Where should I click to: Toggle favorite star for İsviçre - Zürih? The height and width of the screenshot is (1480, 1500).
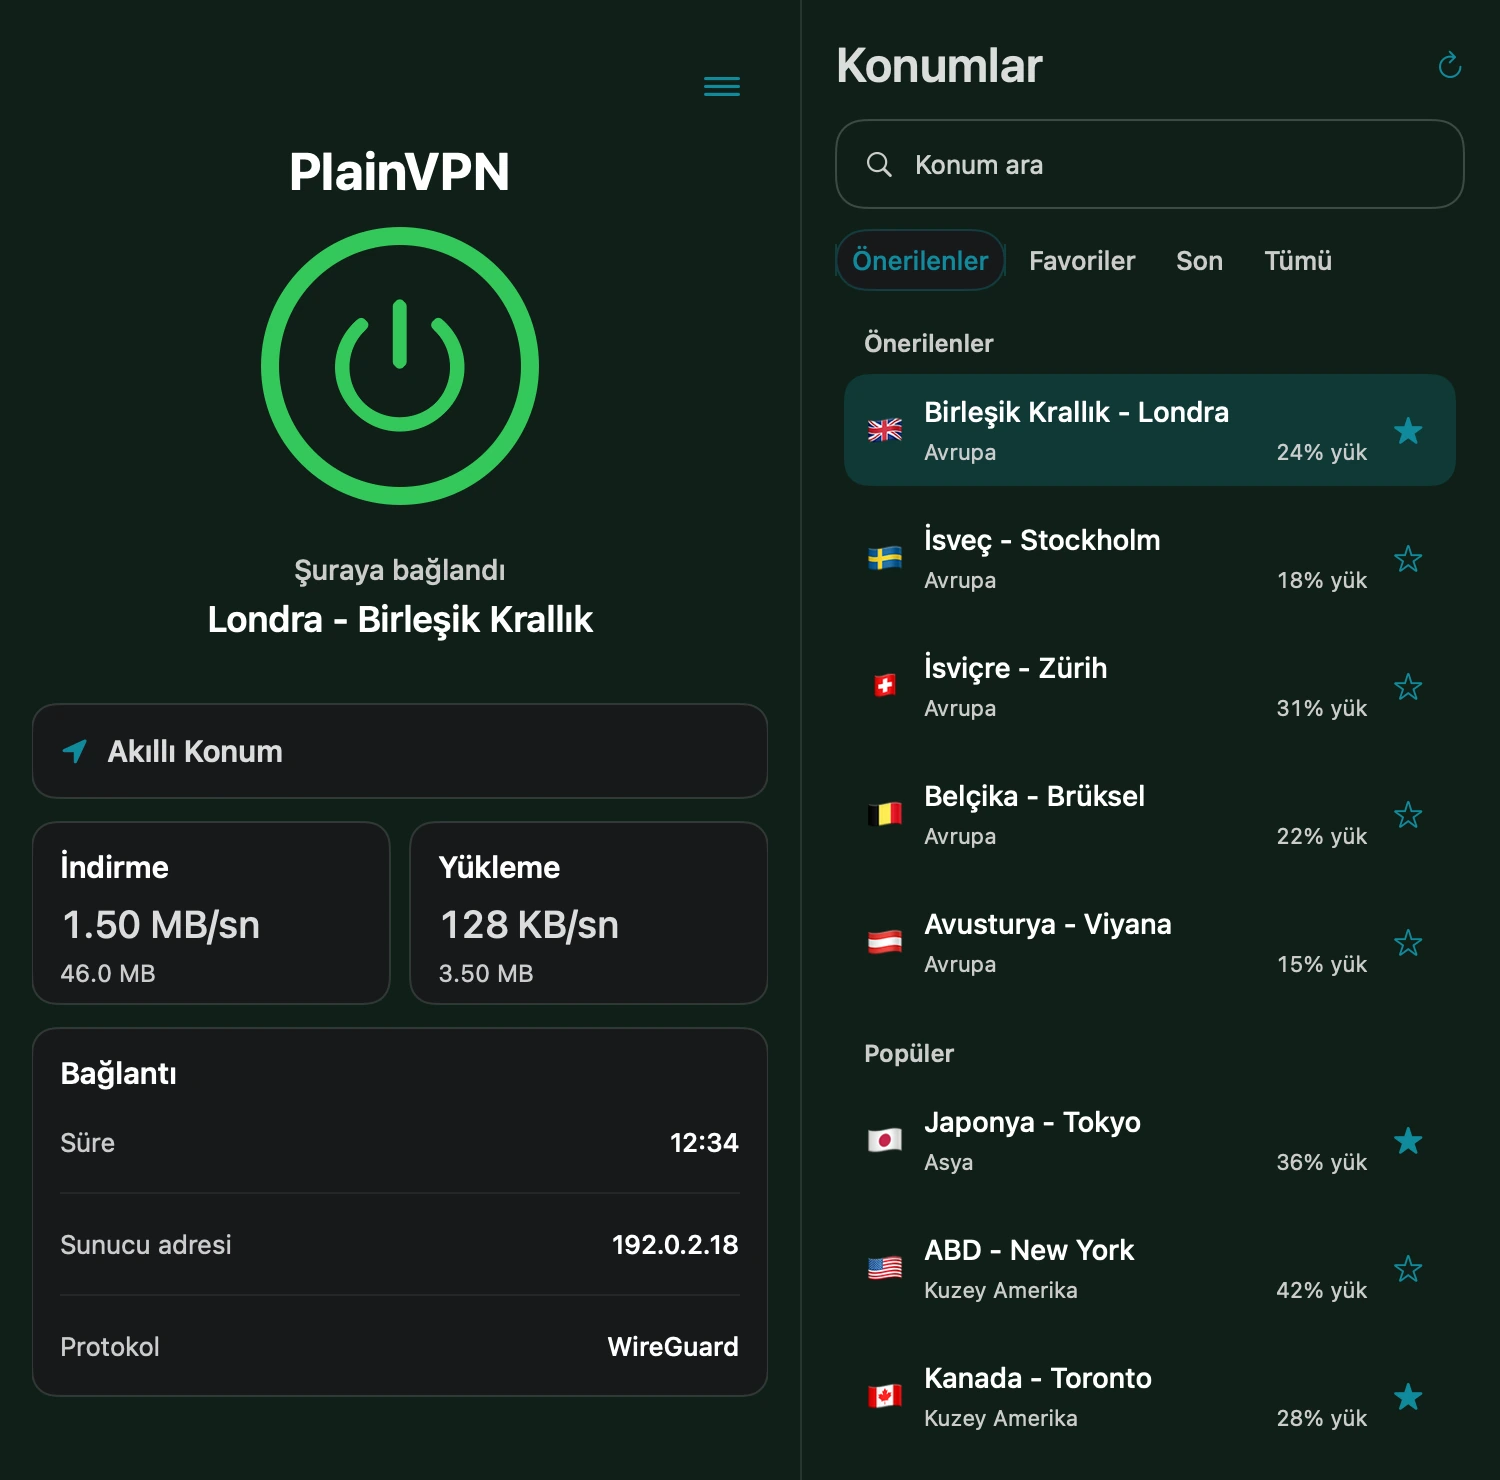(x=1408, y=686)
